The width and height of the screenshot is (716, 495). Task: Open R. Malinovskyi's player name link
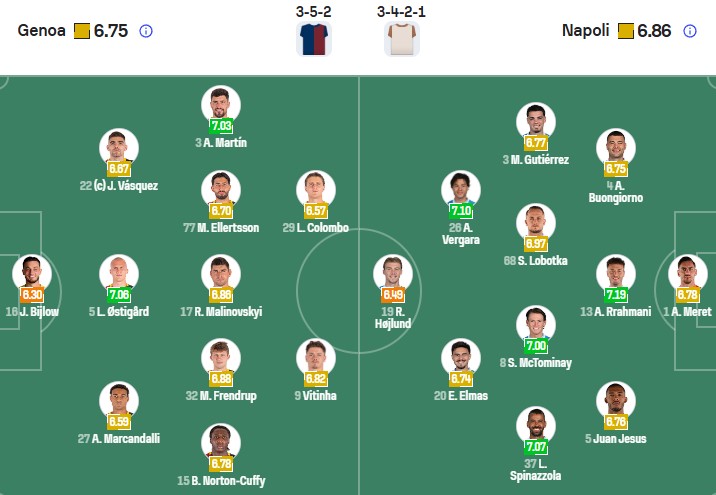click(x=221, y=312)
